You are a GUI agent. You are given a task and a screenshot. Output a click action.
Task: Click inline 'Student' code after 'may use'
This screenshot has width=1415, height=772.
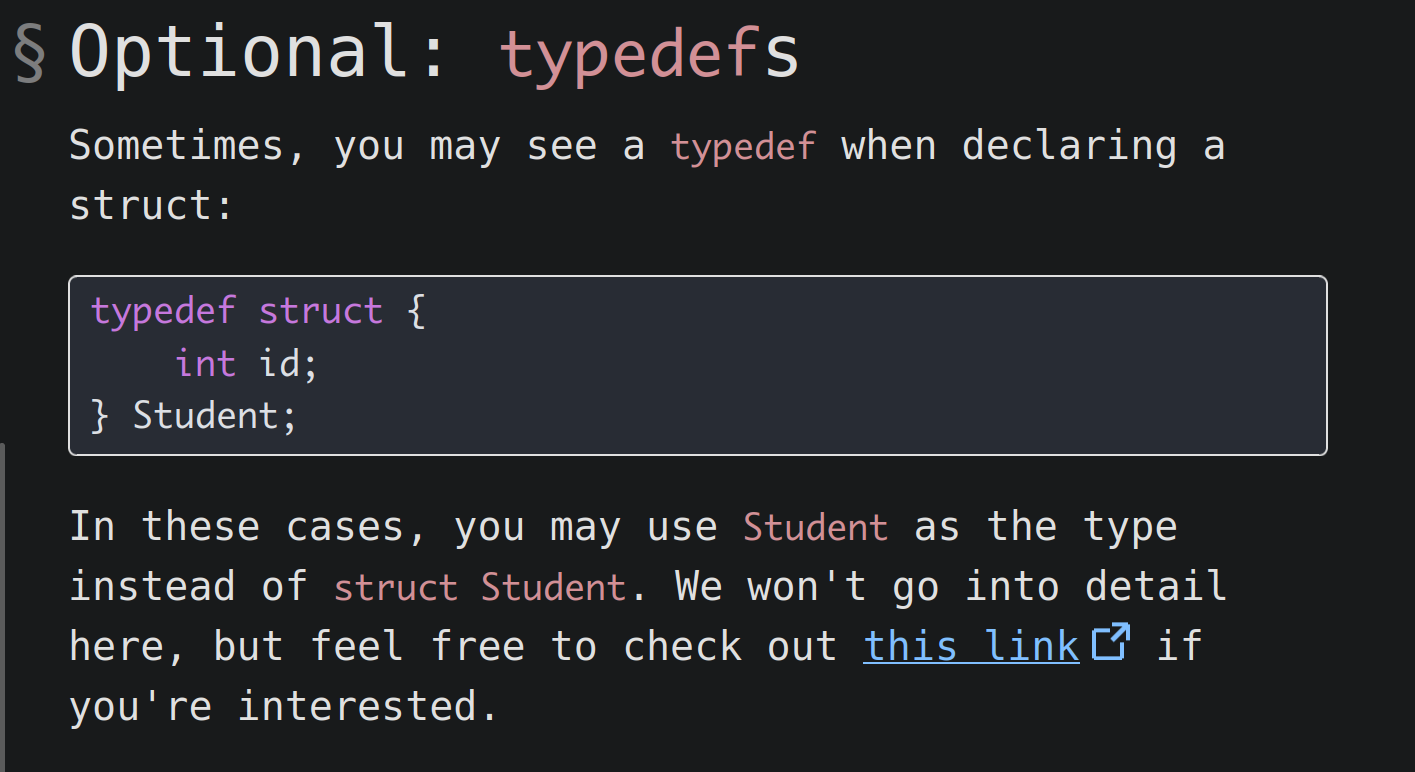(x=815, y=527)
